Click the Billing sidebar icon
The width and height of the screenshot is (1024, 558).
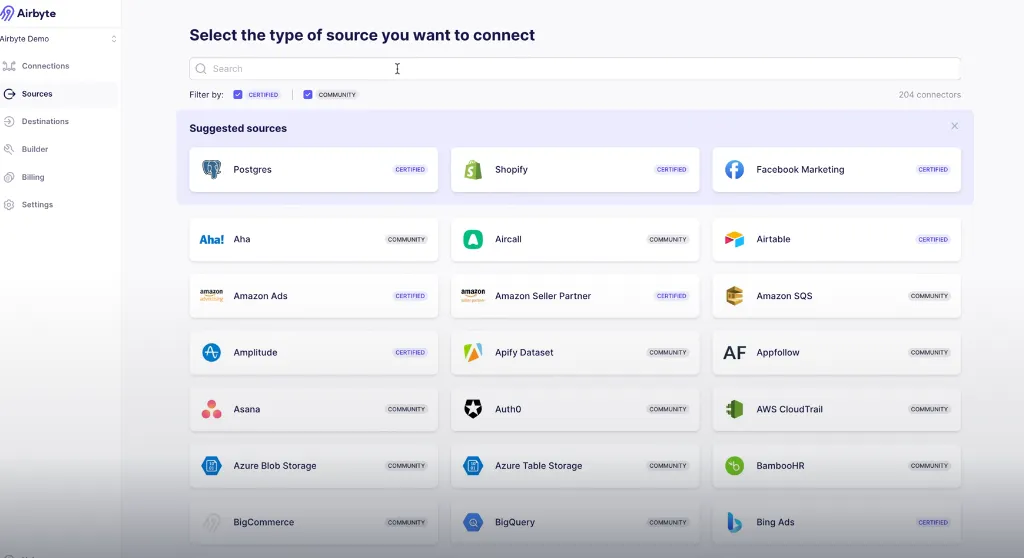9,177
